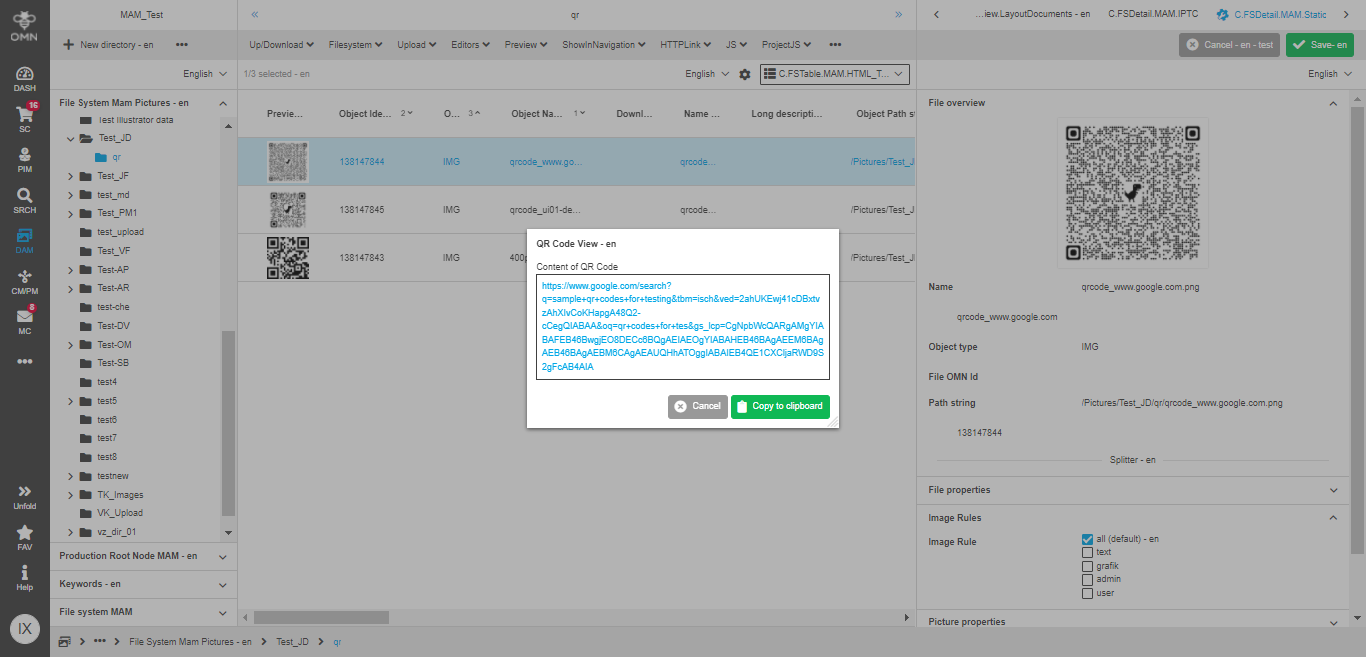Open the PIM module in sidebar
Screen dimensions: 1366x657
[23, 155]
